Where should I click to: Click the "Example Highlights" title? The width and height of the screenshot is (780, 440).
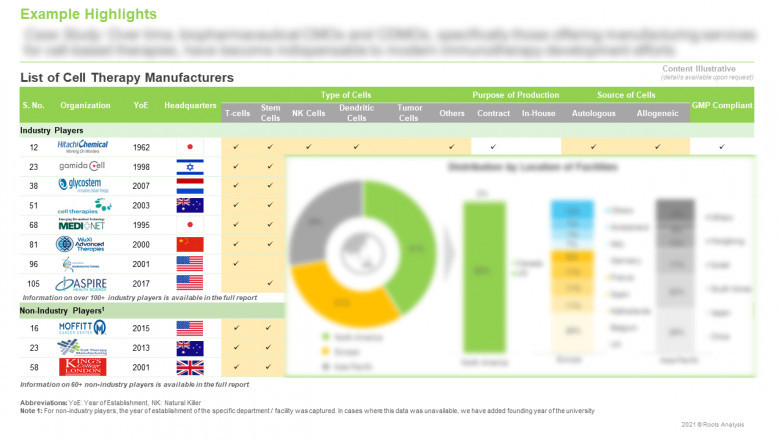coord(89,14)
